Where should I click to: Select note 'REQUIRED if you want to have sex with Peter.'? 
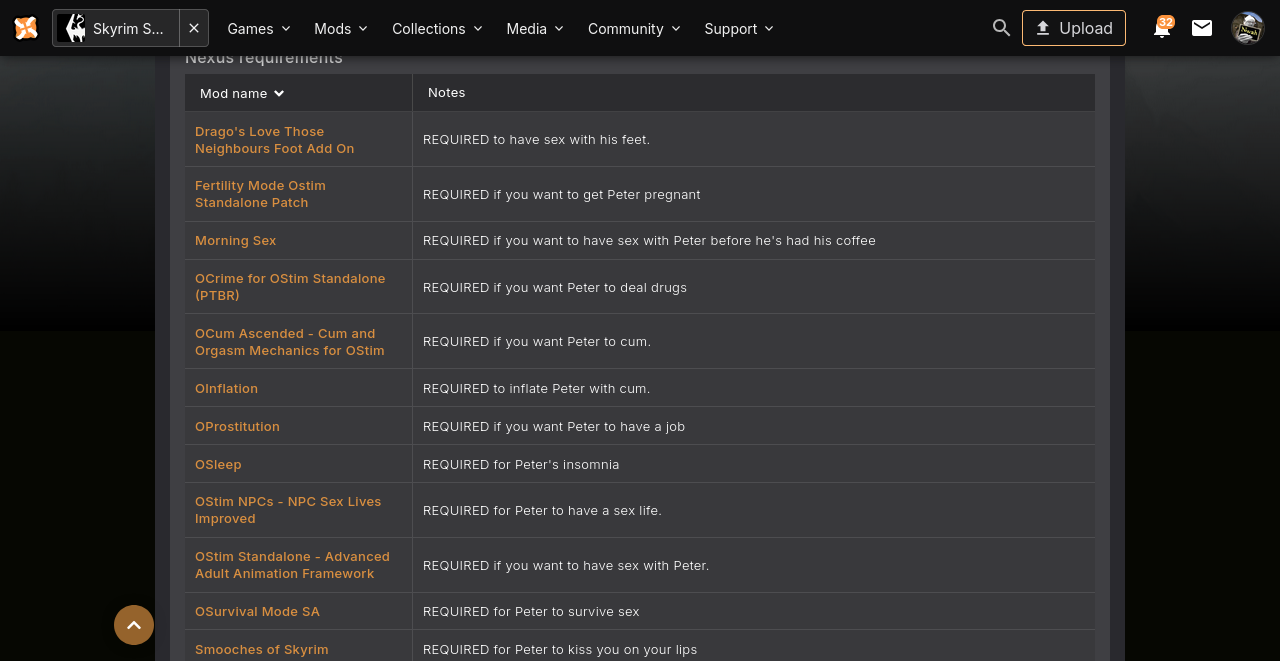click(566, 565)
